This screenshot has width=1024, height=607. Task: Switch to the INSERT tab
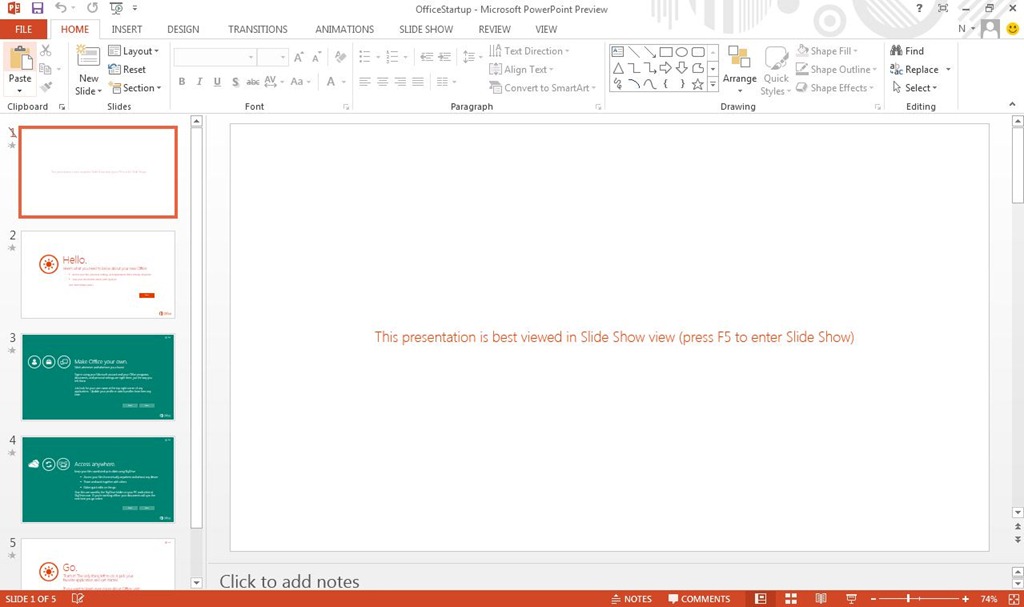127,29
